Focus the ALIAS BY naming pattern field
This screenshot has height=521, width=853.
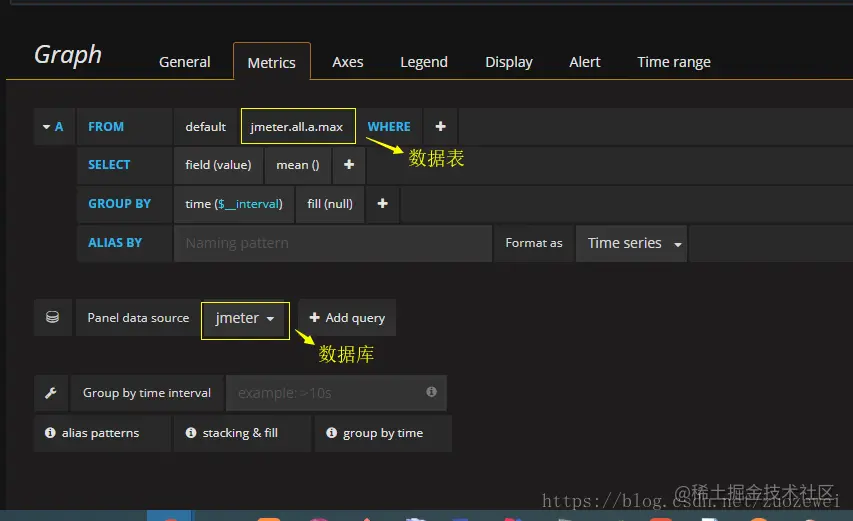(333, 243)
